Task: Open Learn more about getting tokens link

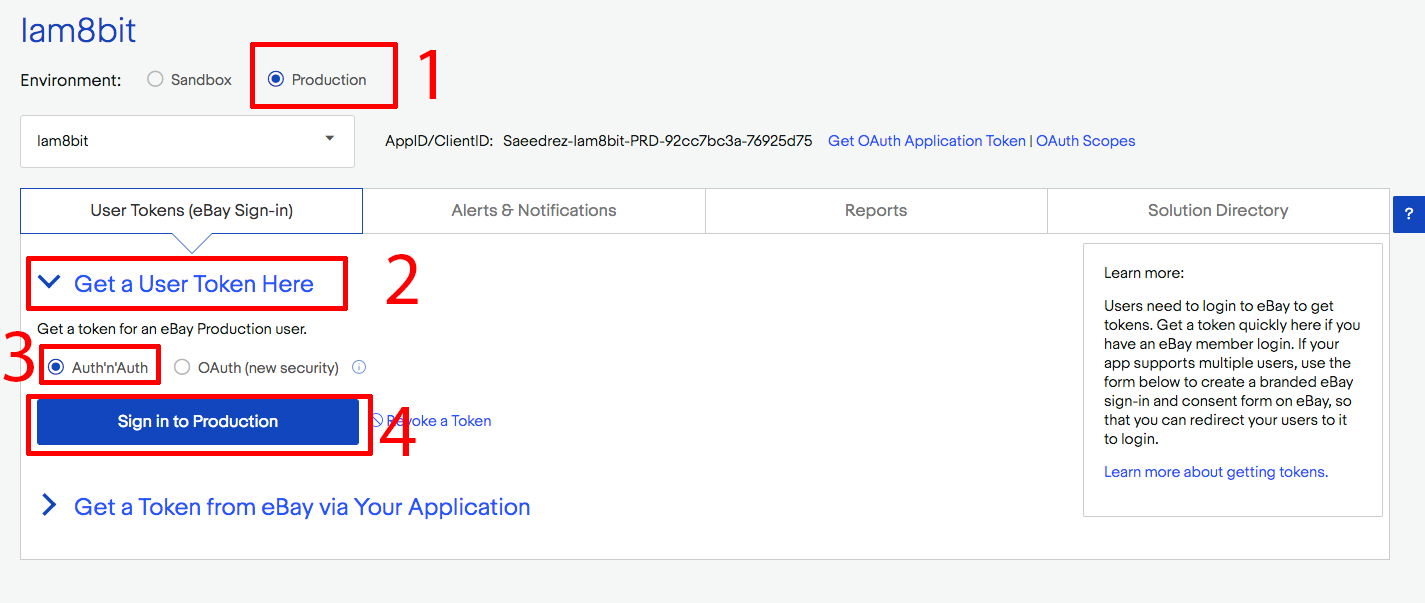Action: [x=1216, y=472]
